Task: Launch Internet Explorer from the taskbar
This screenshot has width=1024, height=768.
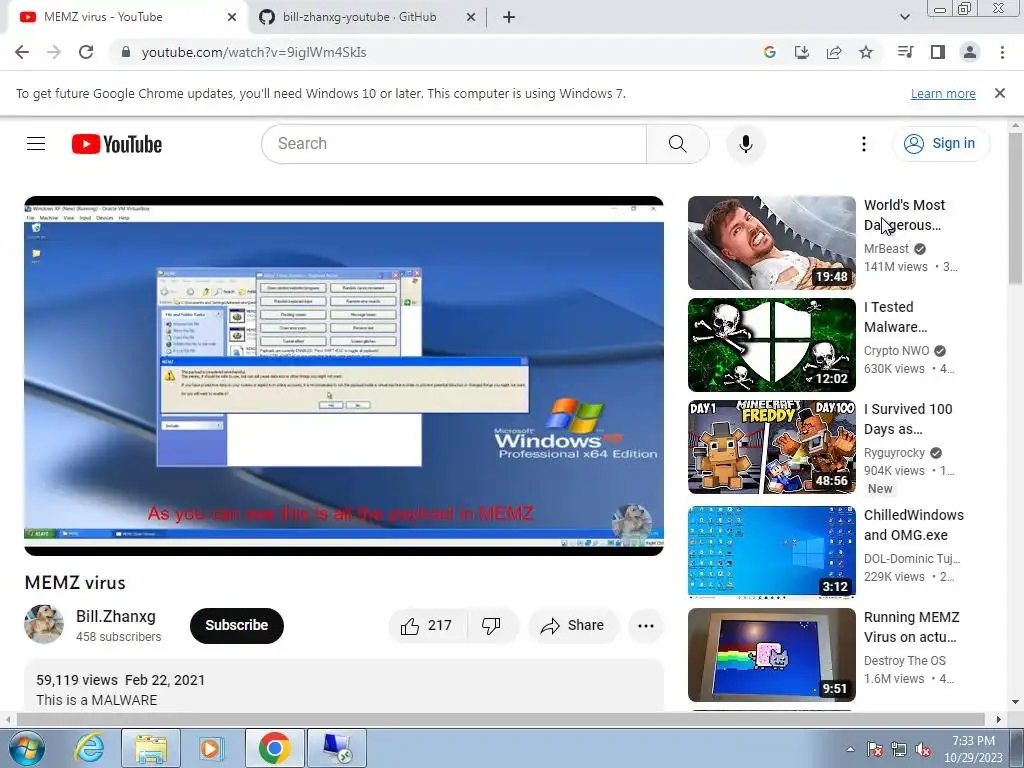Action: 89,748
